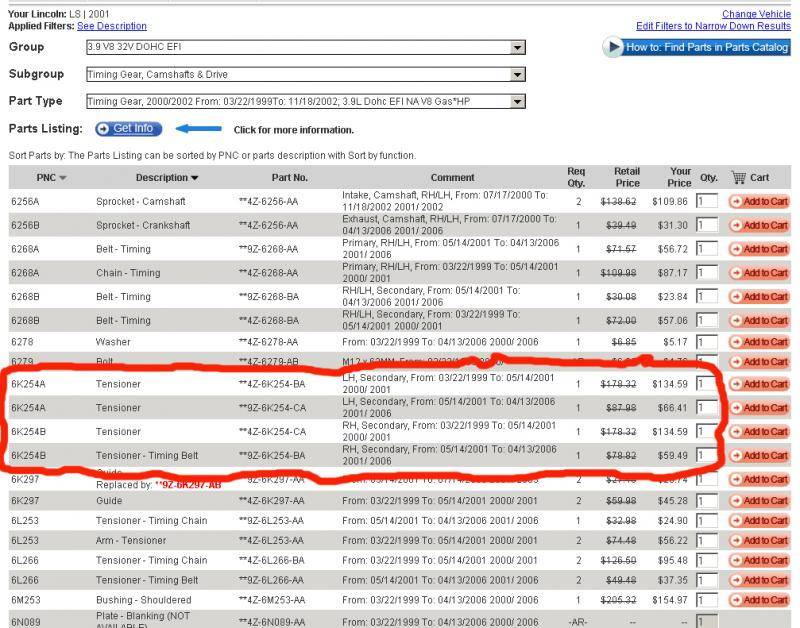Expand the Subgroup Timing Gear dropdown
Viewport: 800px width, 628px height.
[517, 75]
